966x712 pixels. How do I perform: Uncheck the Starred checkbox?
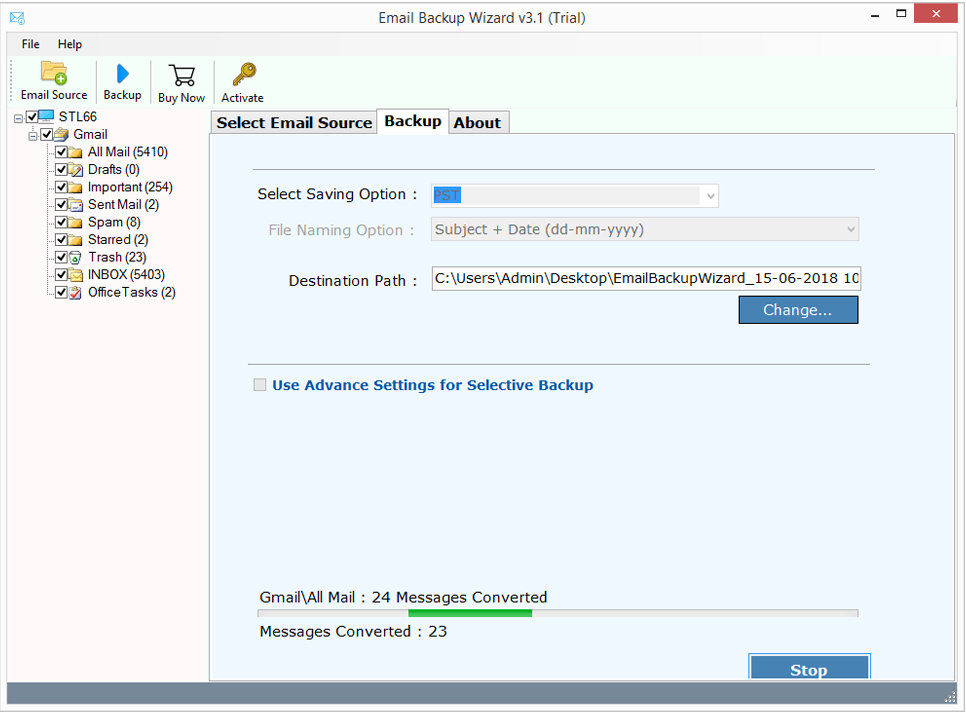(x=61, y=240)
